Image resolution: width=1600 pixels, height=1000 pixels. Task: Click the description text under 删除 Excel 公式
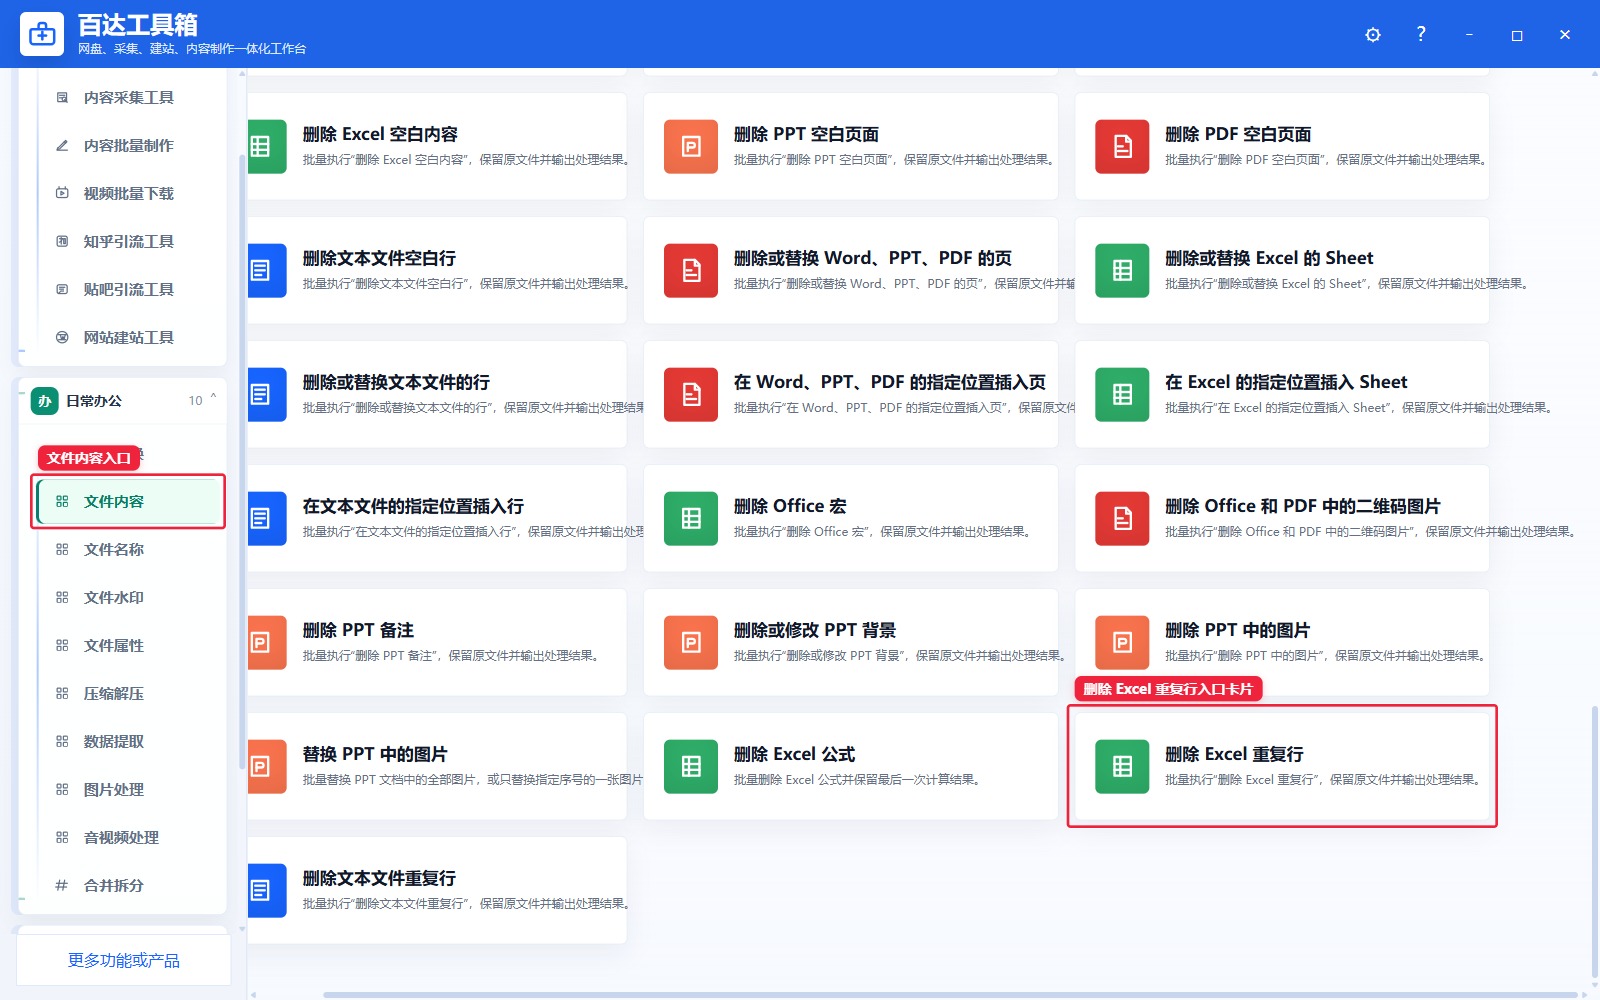coord(857,780)
